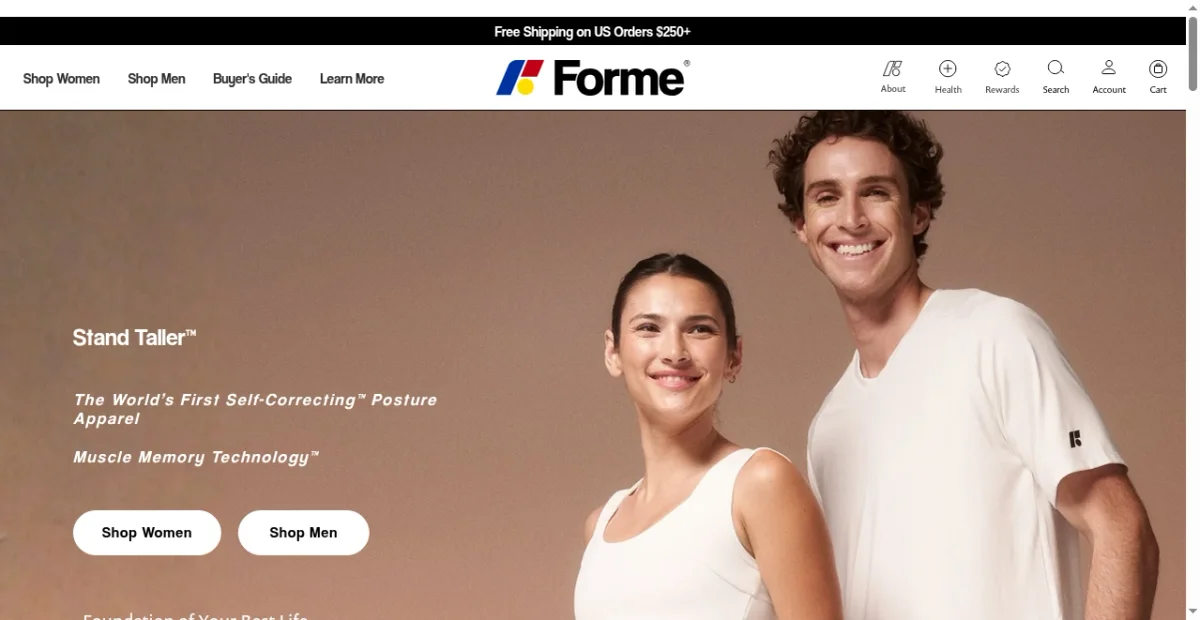Open the About icon in header
The height and width of the screenshot is (620, 1200).
[x=893, y=68]
